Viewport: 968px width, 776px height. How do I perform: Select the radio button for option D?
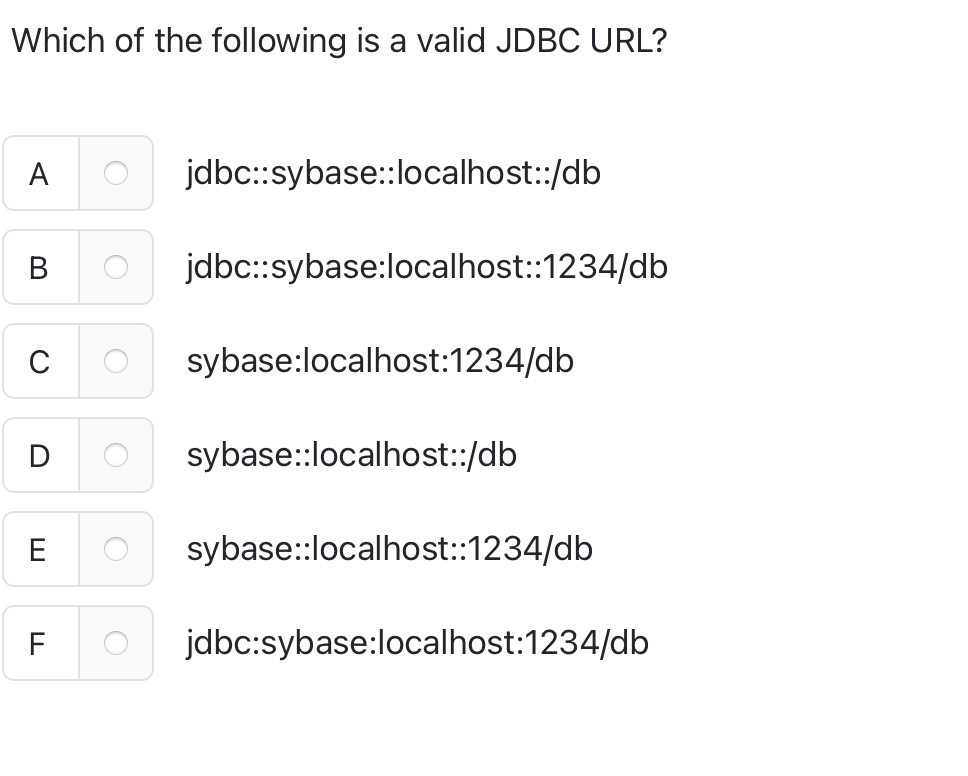(116, 455)
